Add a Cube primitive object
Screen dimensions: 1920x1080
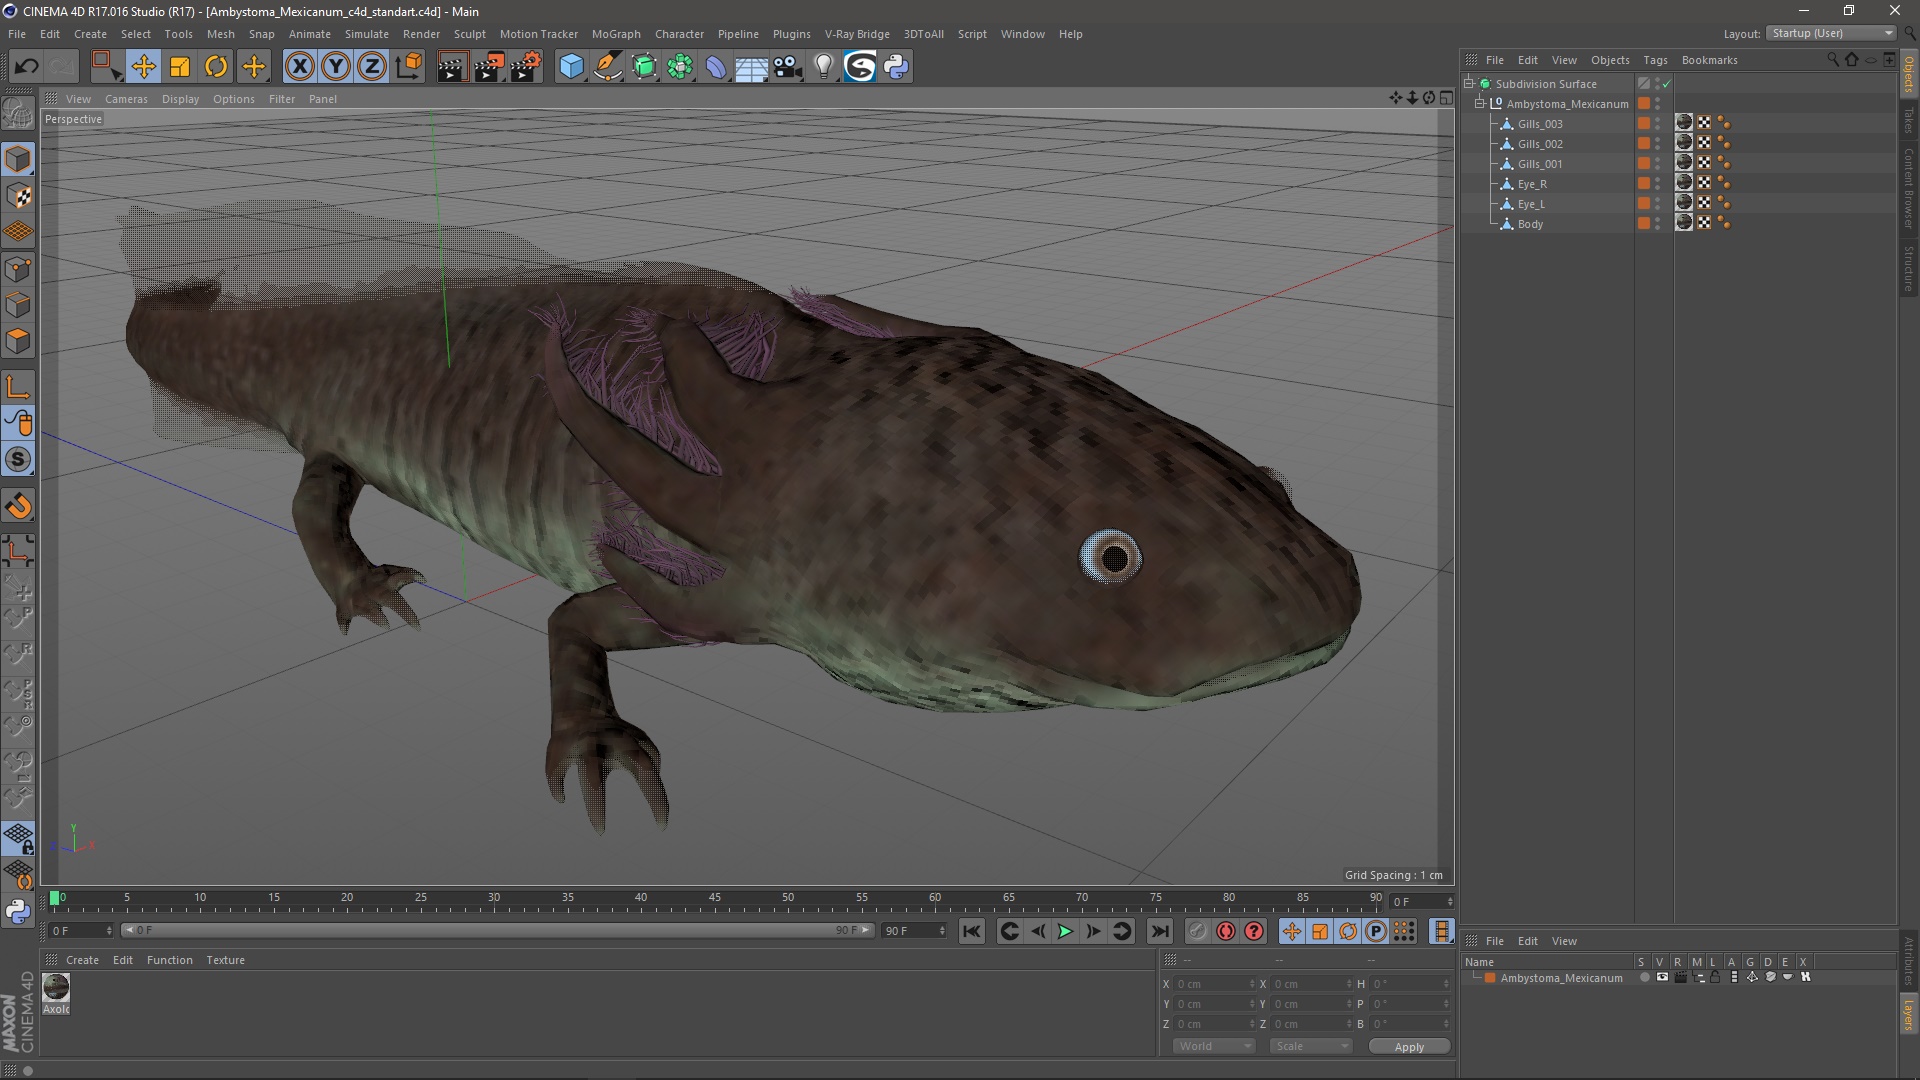tap(571, 67)
